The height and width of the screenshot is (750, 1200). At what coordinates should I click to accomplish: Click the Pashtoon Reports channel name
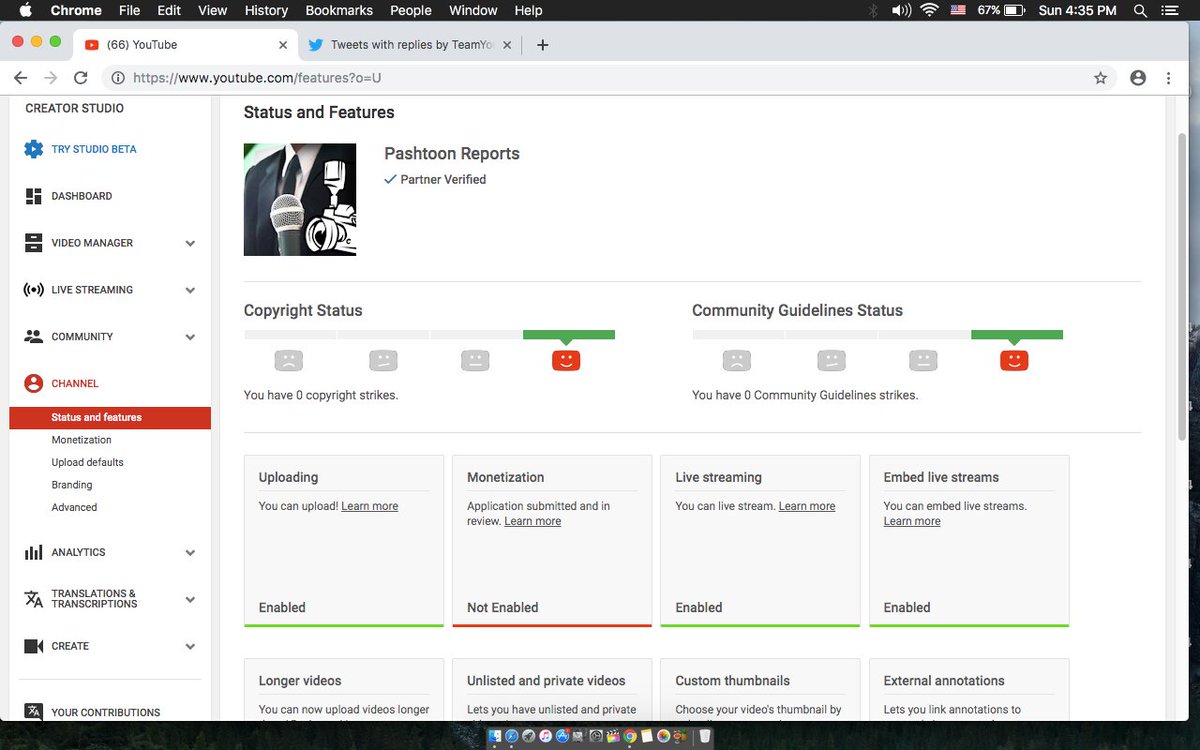click(x=452, y=154)
